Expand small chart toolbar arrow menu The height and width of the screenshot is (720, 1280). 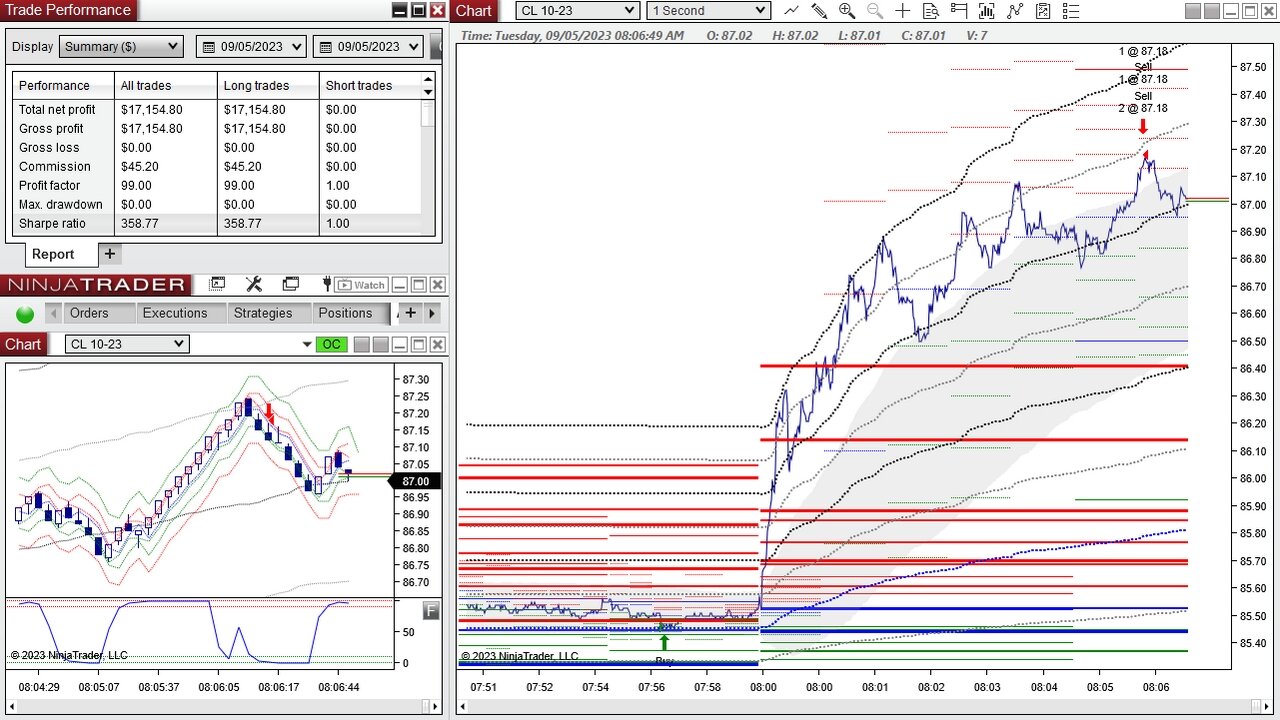[307, 345]
